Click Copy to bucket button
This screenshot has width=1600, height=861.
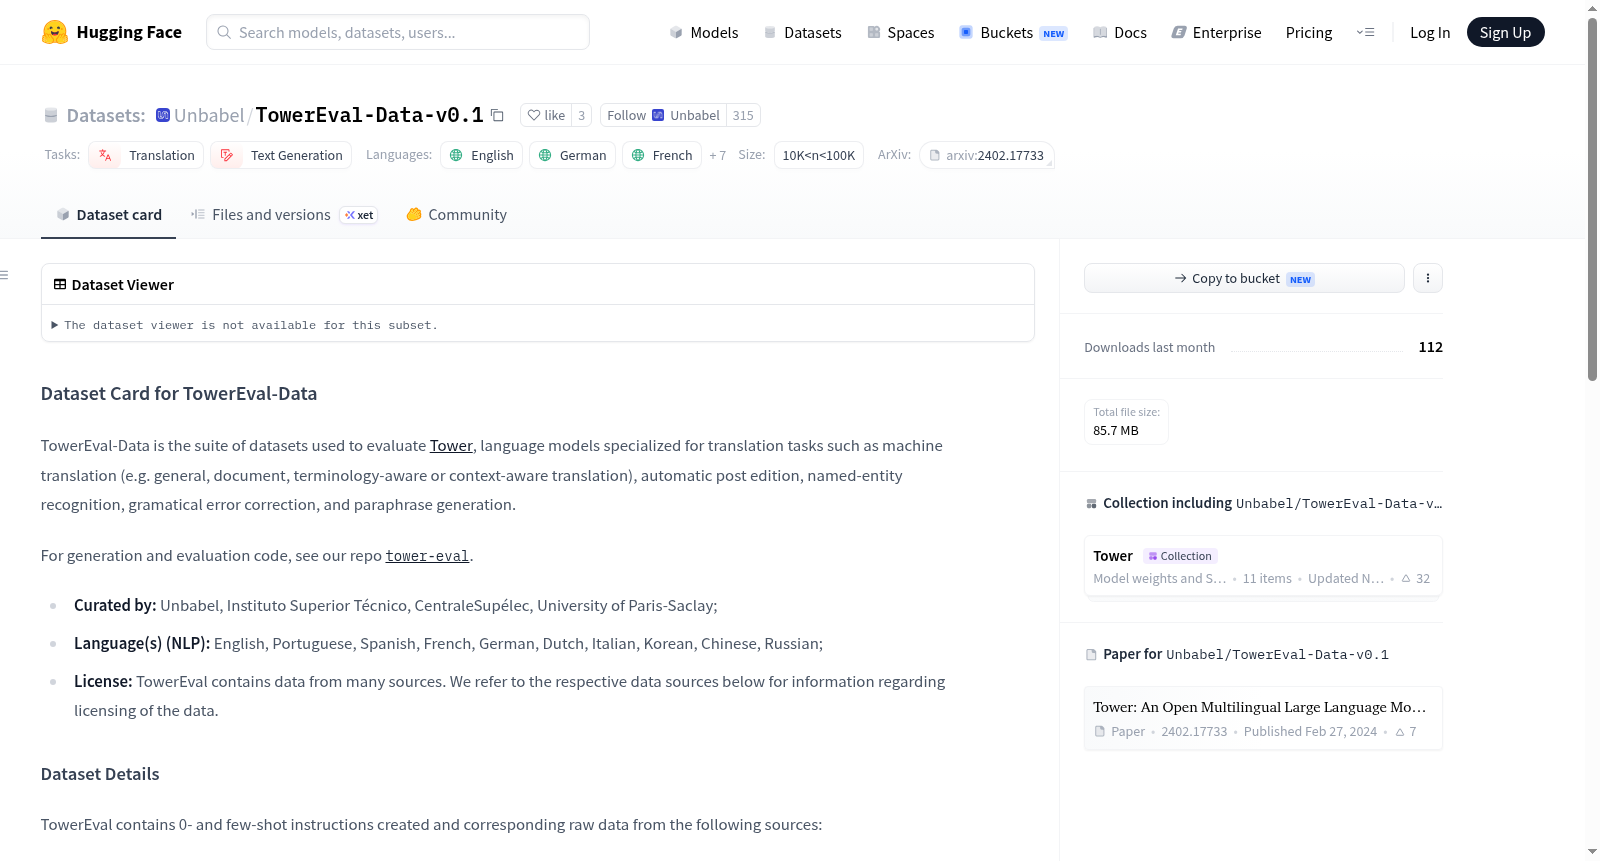[1244, 278]
